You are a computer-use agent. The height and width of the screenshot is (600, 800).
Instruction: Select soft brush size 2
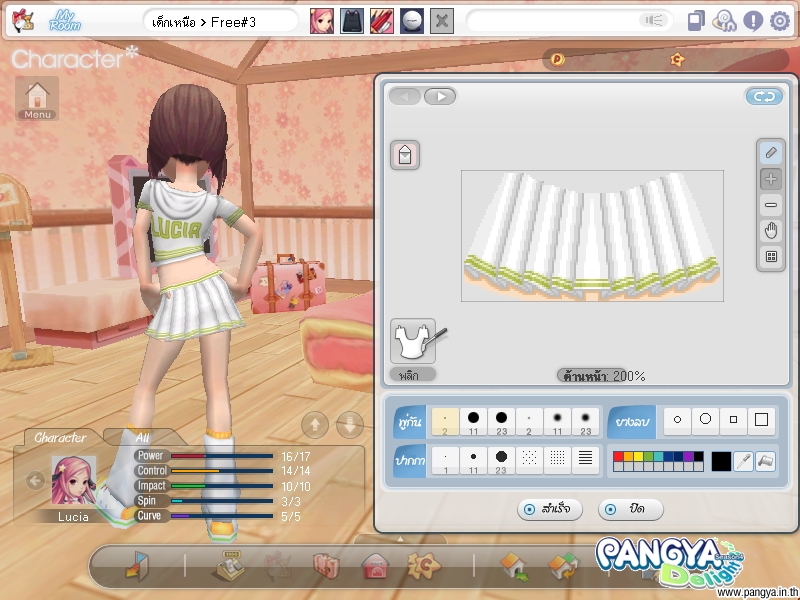point(529,422)
